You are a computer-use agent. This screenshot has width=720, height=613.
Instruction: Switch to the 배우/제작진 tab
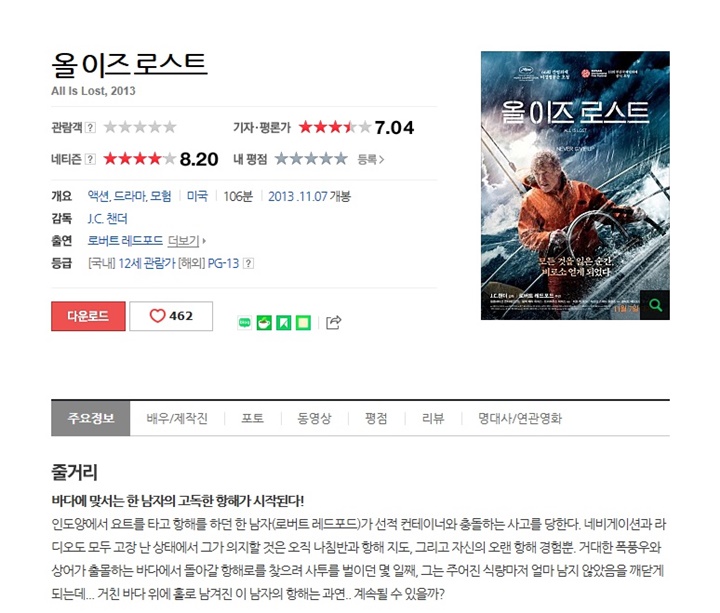point(177,418)
